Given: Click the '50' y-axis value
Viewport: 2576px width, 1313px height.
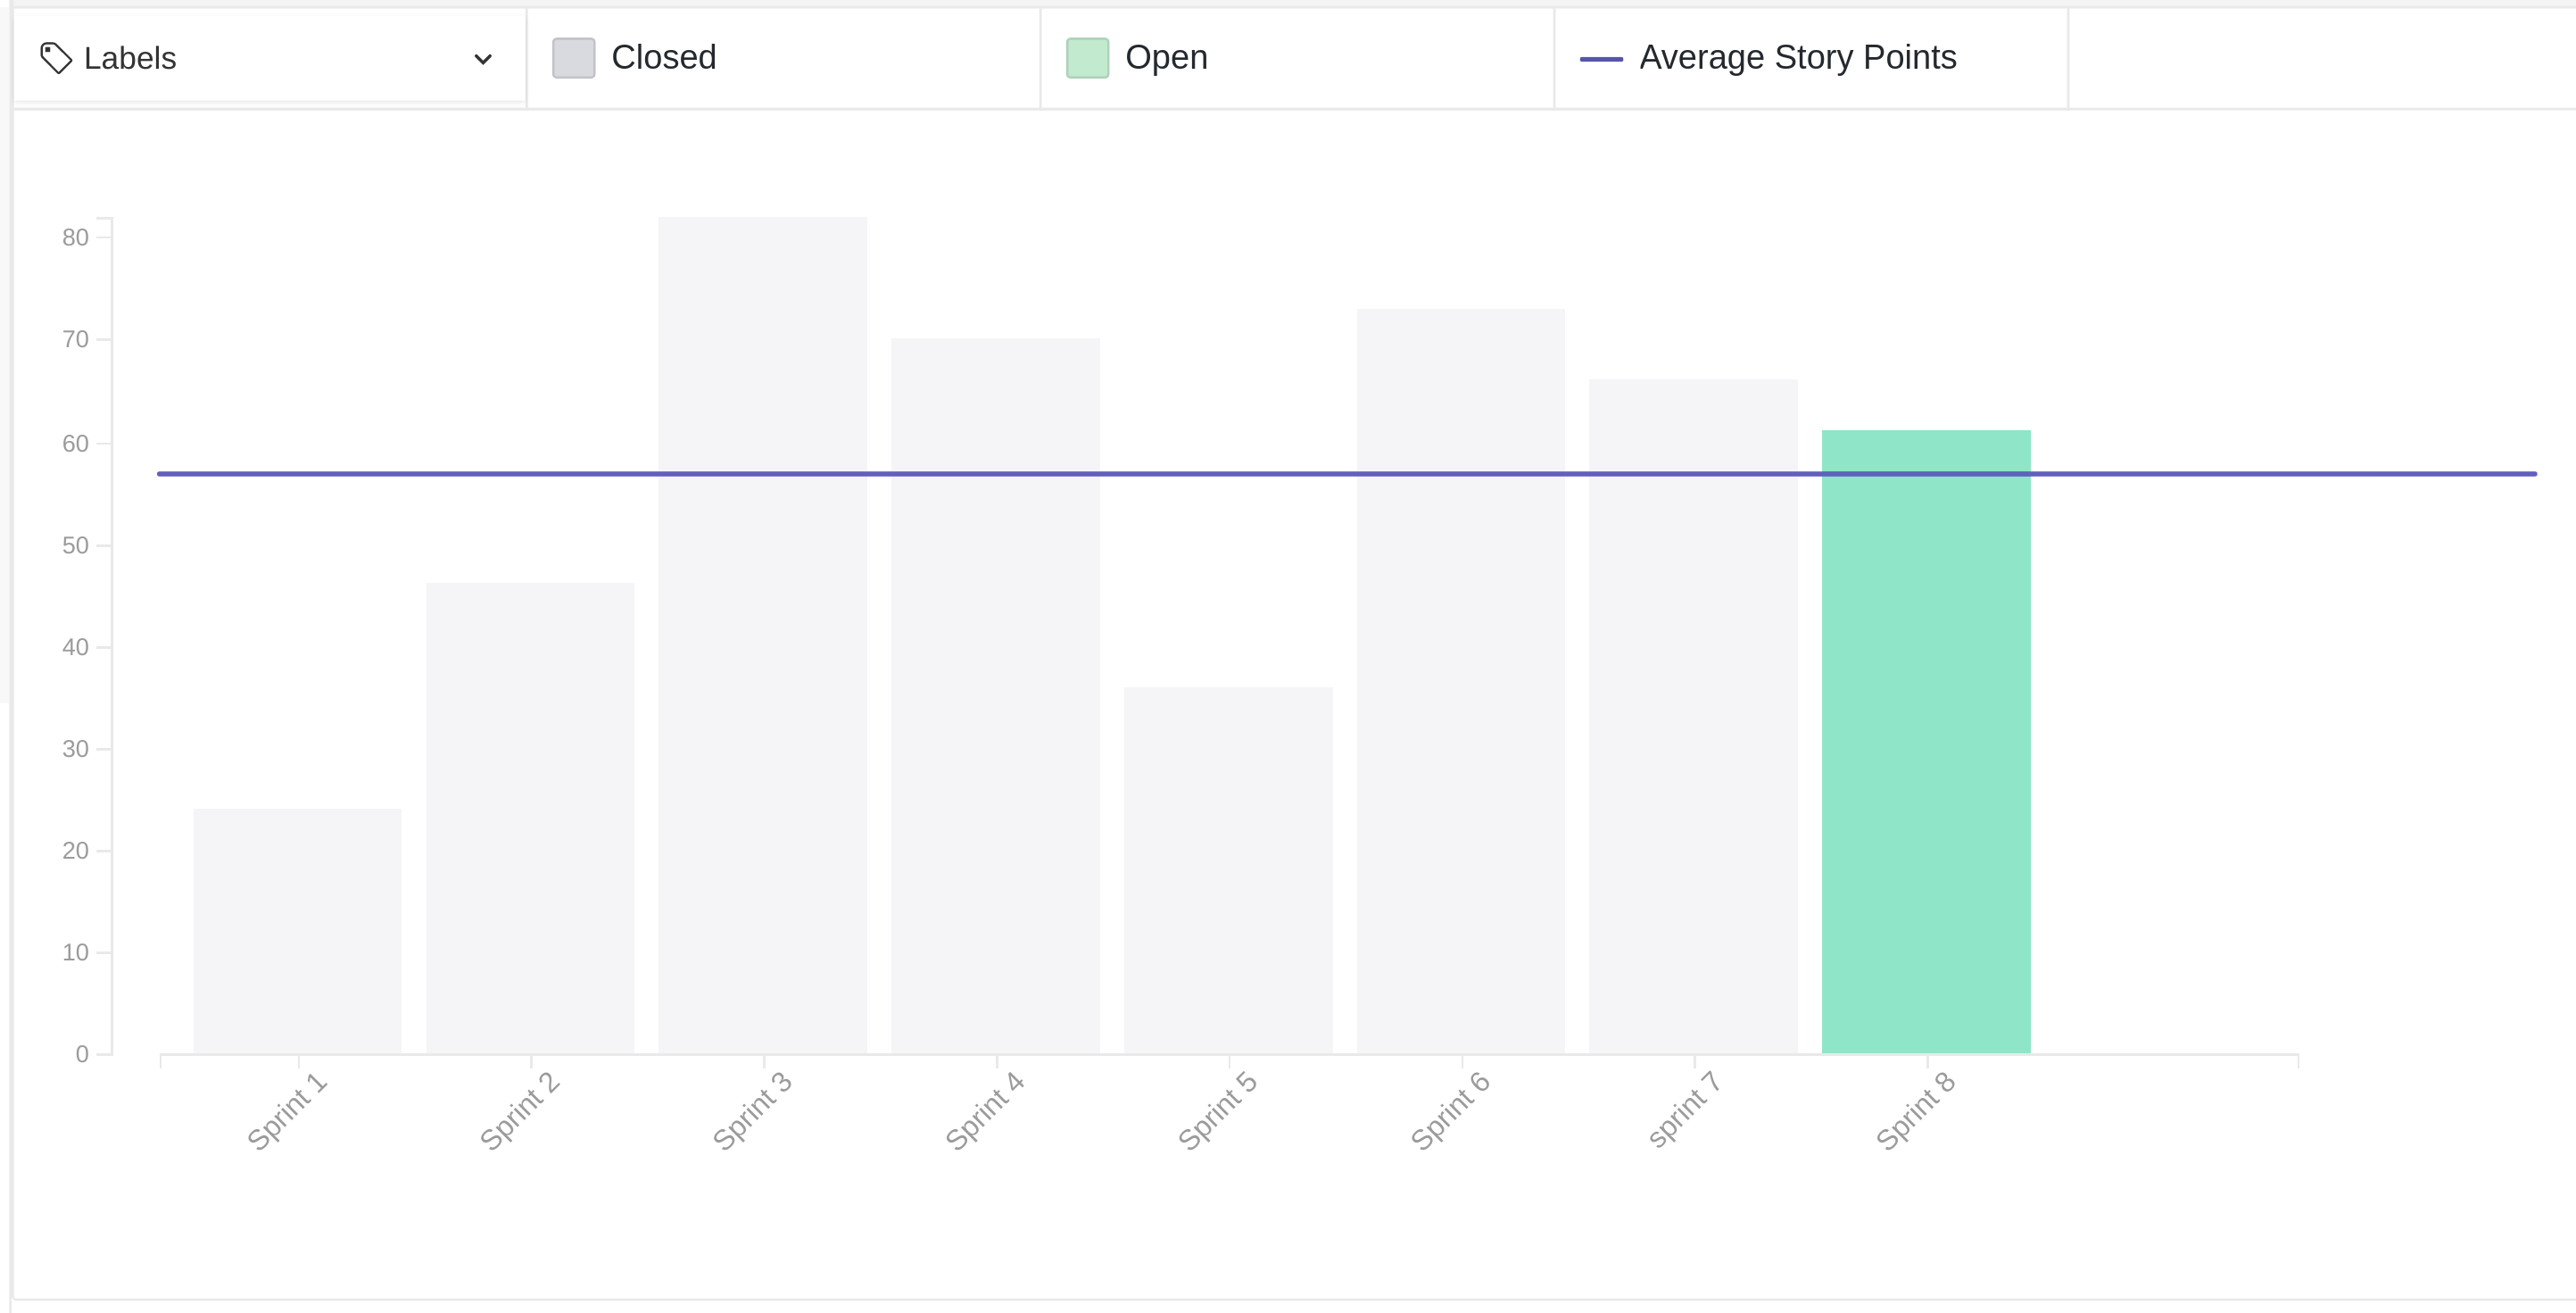Looking at the screenshot, I should [75, 546].
